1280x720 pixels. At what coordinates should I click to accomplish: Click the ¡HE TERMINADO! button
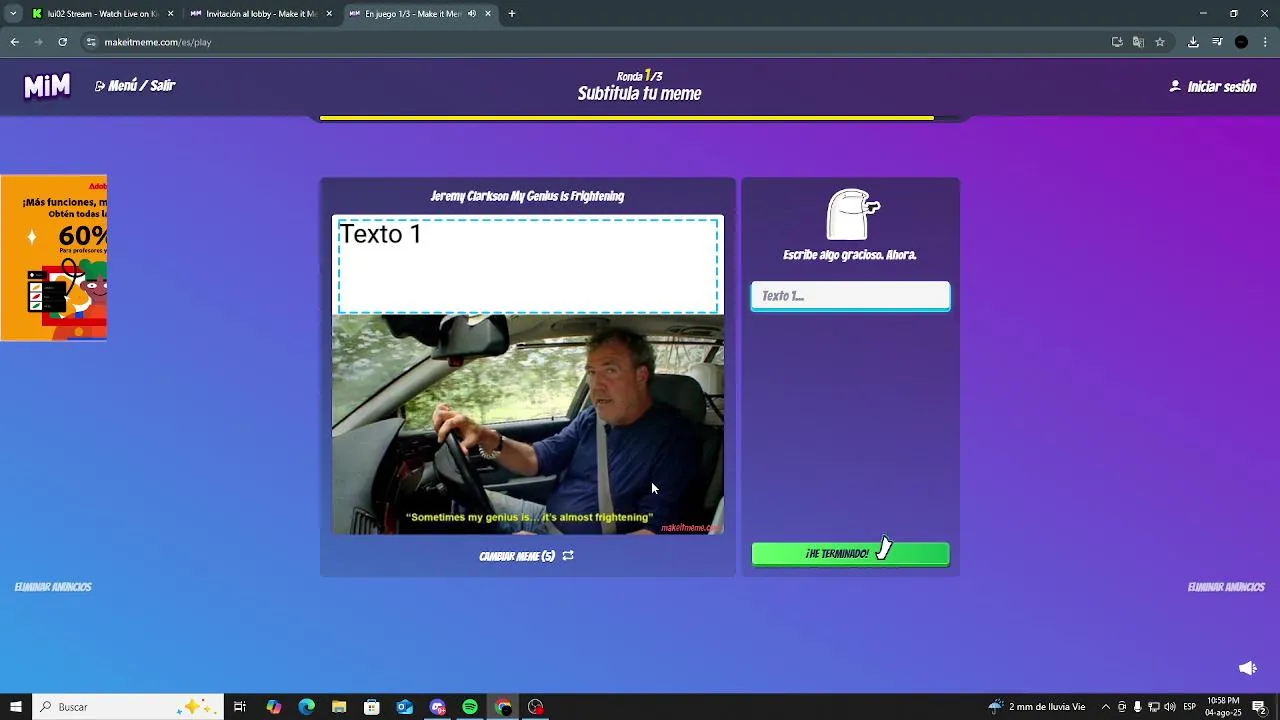point(850,554)
